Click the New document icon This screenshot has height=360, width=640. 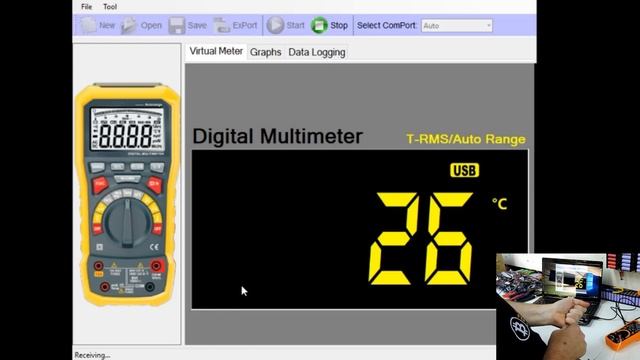coord(88,25)
